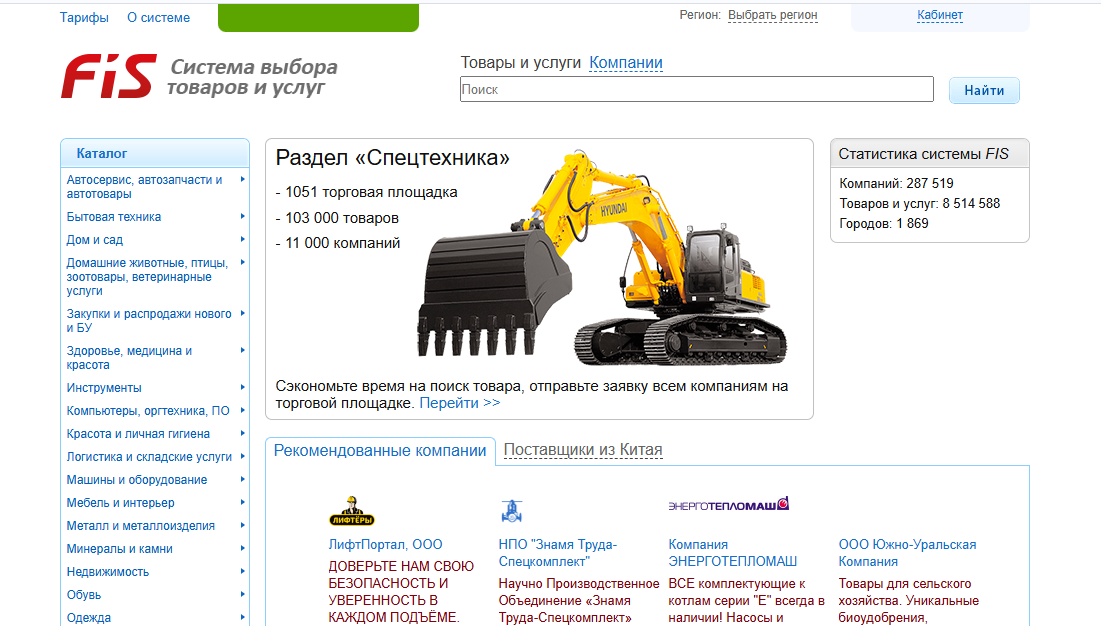Click the green button in top bar
This screenshot has height=626, width=1101.
click(318, 18)
